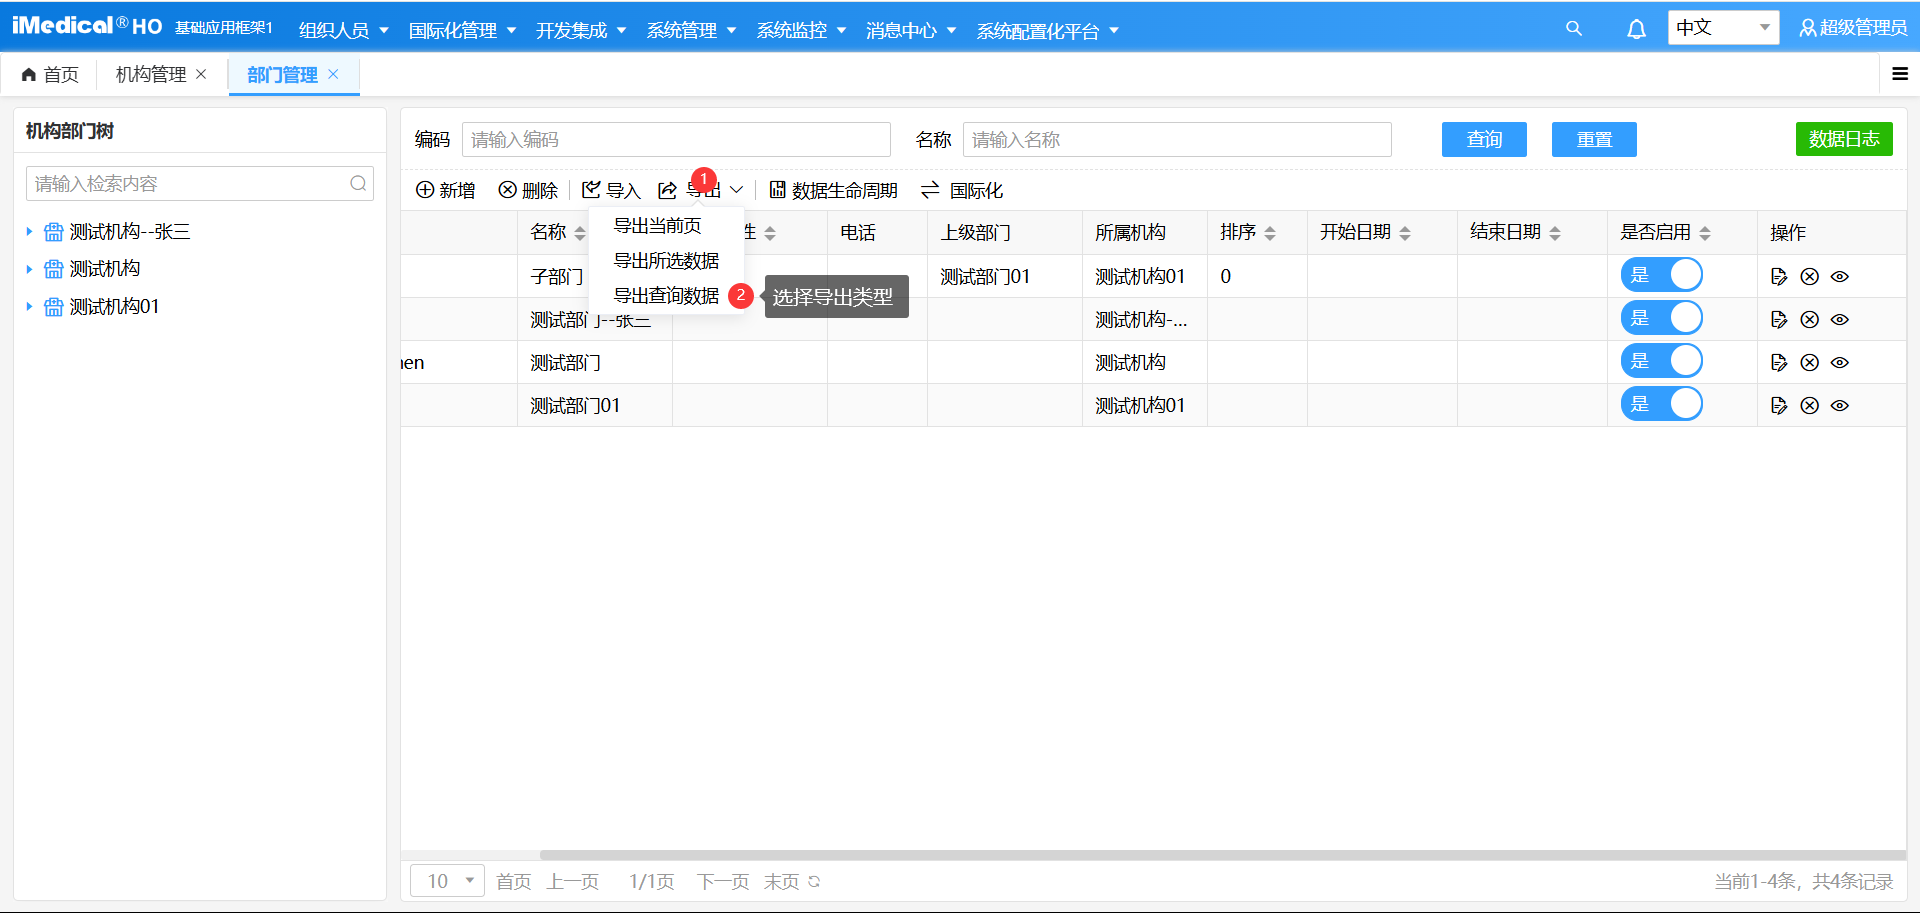The height and width of the screenshot is (913, 1920).
Task: Open the notification bell
Action: point(1636,29)
